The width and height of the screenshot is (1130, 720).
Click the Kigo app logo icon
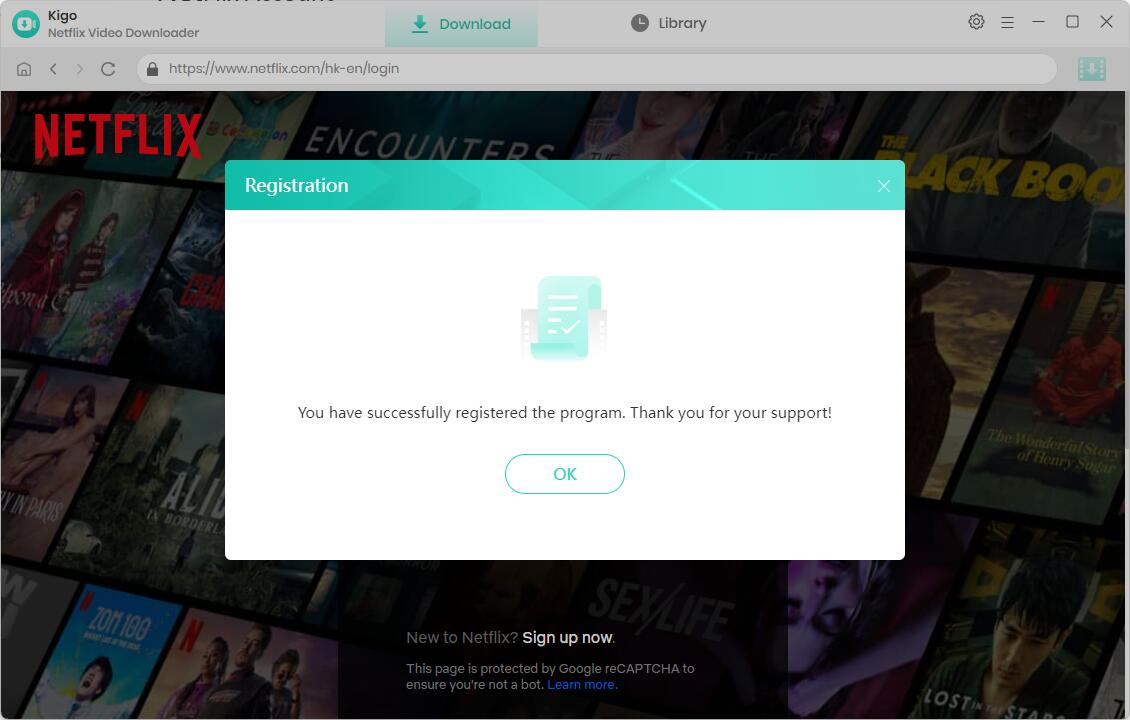coord(26,24)
